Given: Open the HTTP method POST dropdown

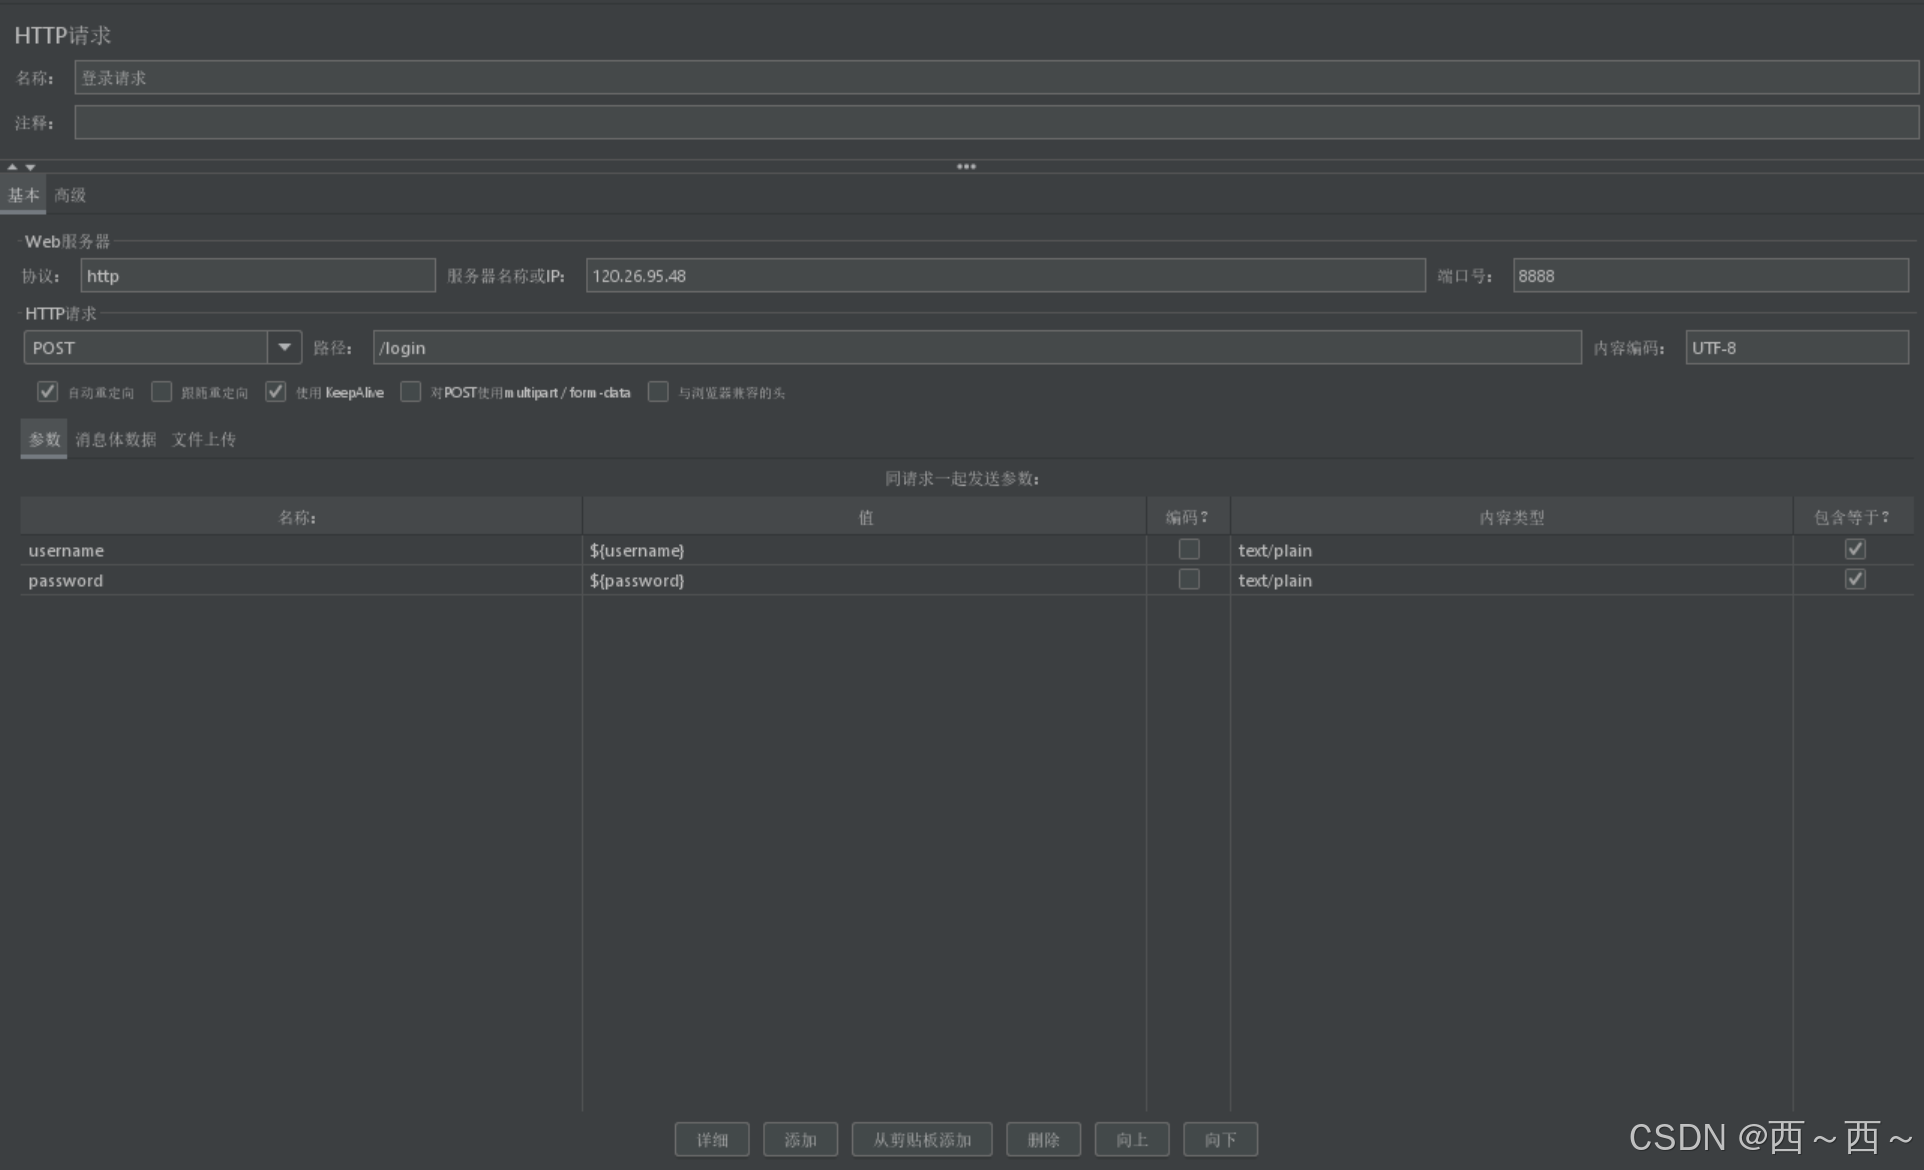Looking at the screenshot, I should coord(284,348).
